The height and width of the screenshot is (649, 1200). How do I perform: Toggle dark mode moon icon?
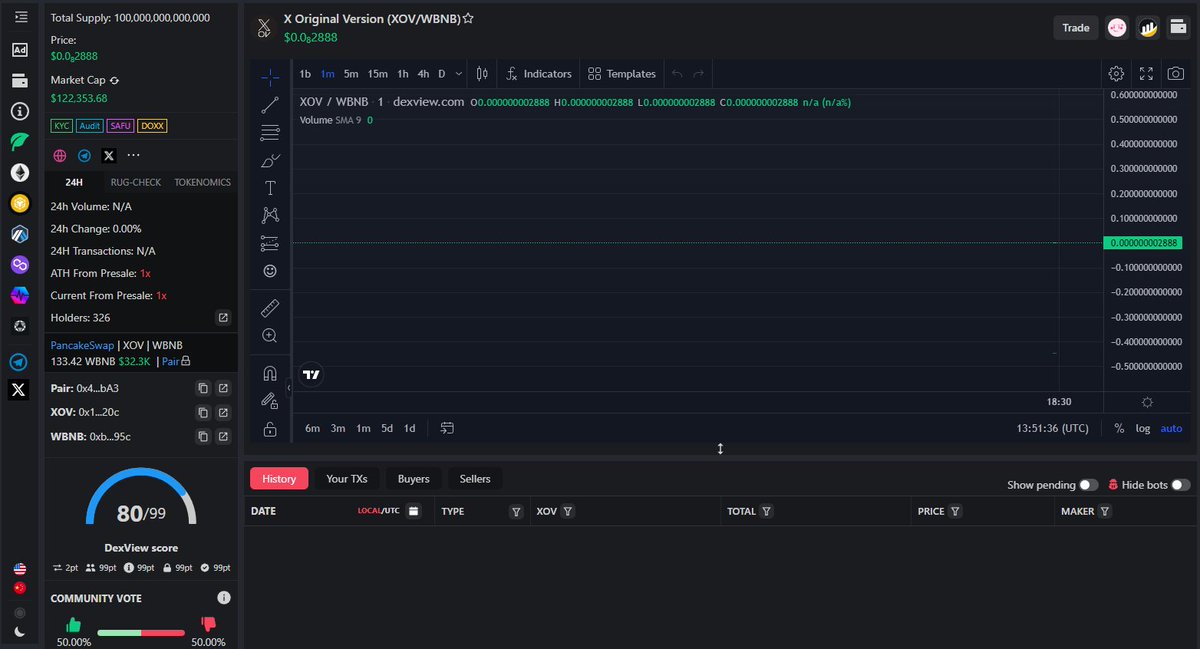tap(20, 632)
